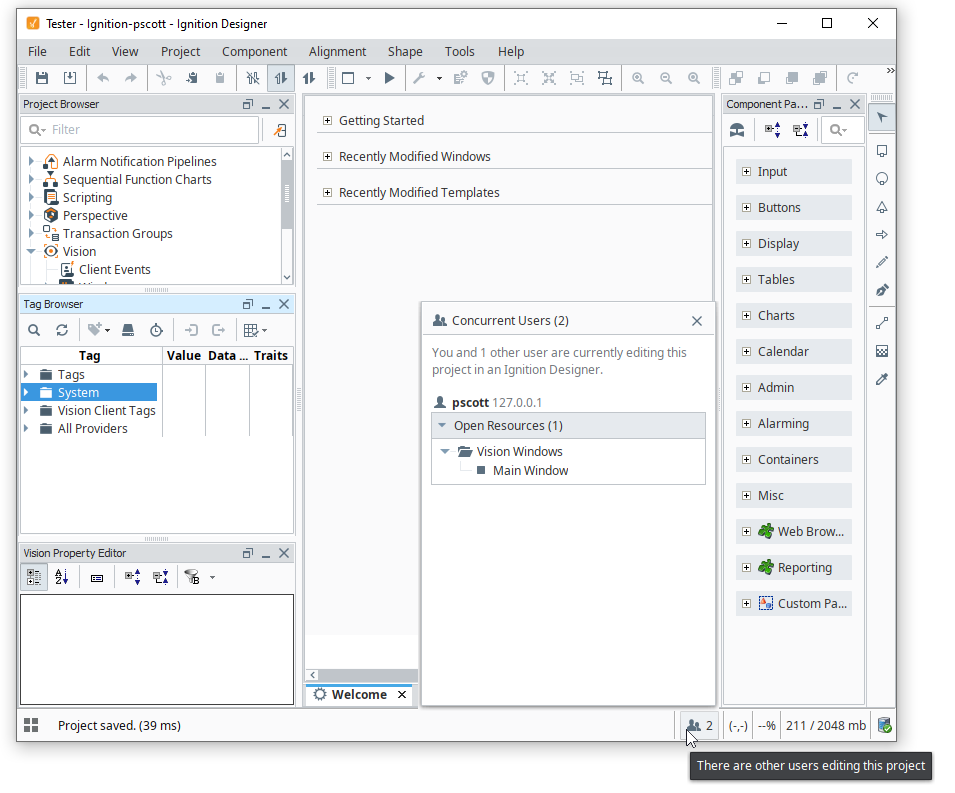The height and width of the screenshot is (793, 955).
Task: Click the rotate icon on the toolbar's right
Action: tap(853, 78)
